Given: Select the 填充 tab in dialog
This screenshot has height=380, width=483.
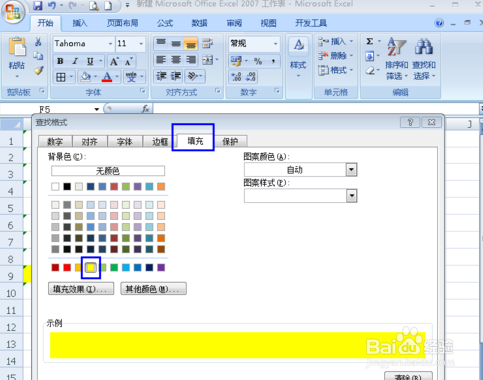Looking at the screenshot, I should [x=195, y=141].
